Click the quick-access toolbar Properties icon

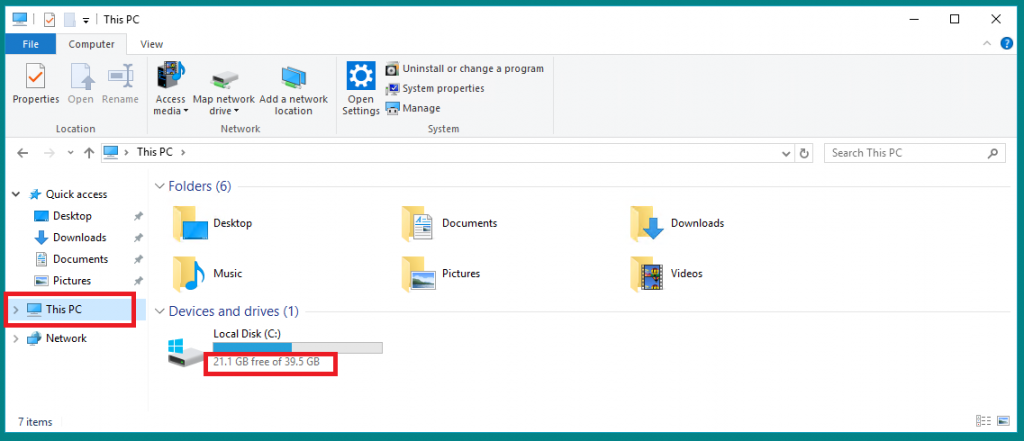[50, 20]
